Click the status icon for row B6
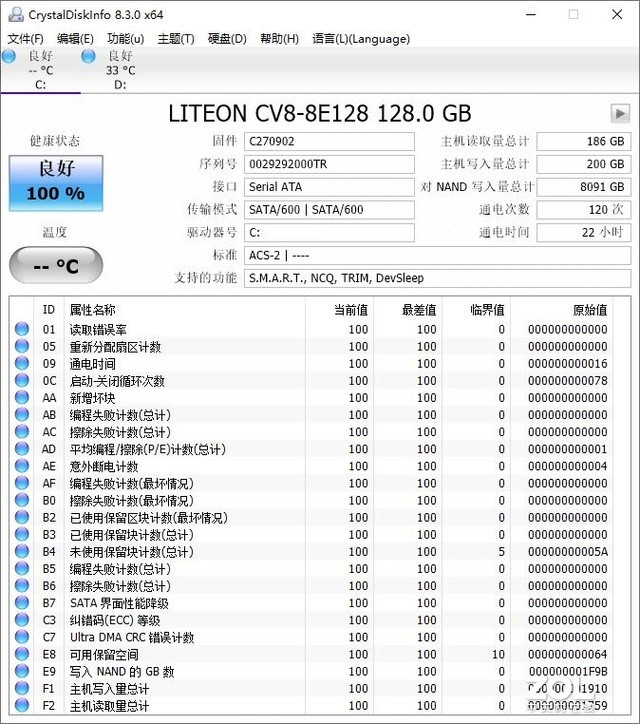 22,585
